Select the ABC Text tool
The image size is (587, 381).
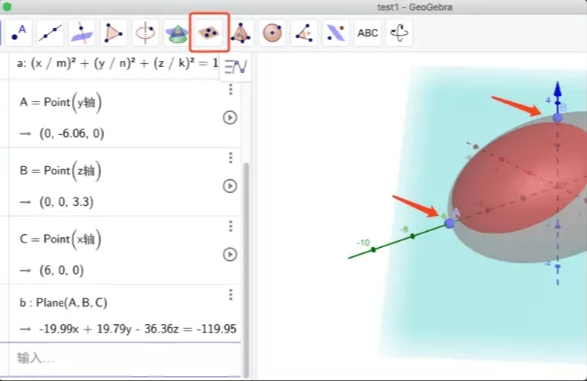coord(368,33)
